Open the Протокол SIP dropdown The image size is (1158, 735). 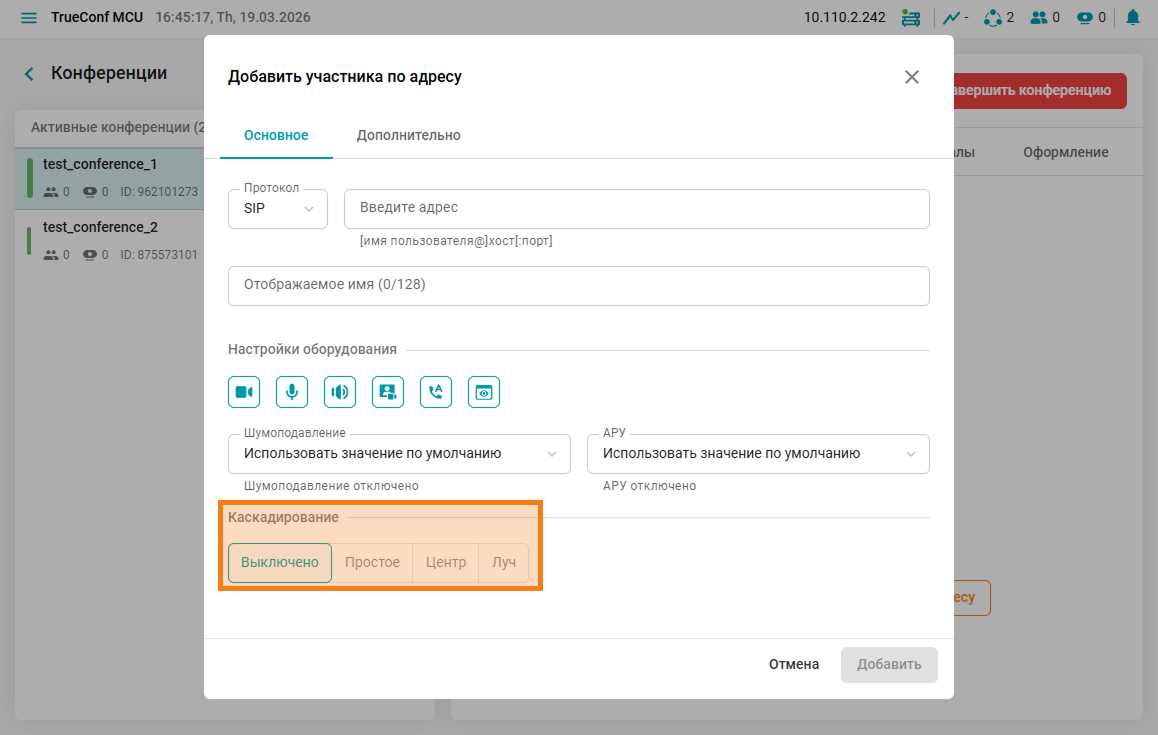coord(278,208)
